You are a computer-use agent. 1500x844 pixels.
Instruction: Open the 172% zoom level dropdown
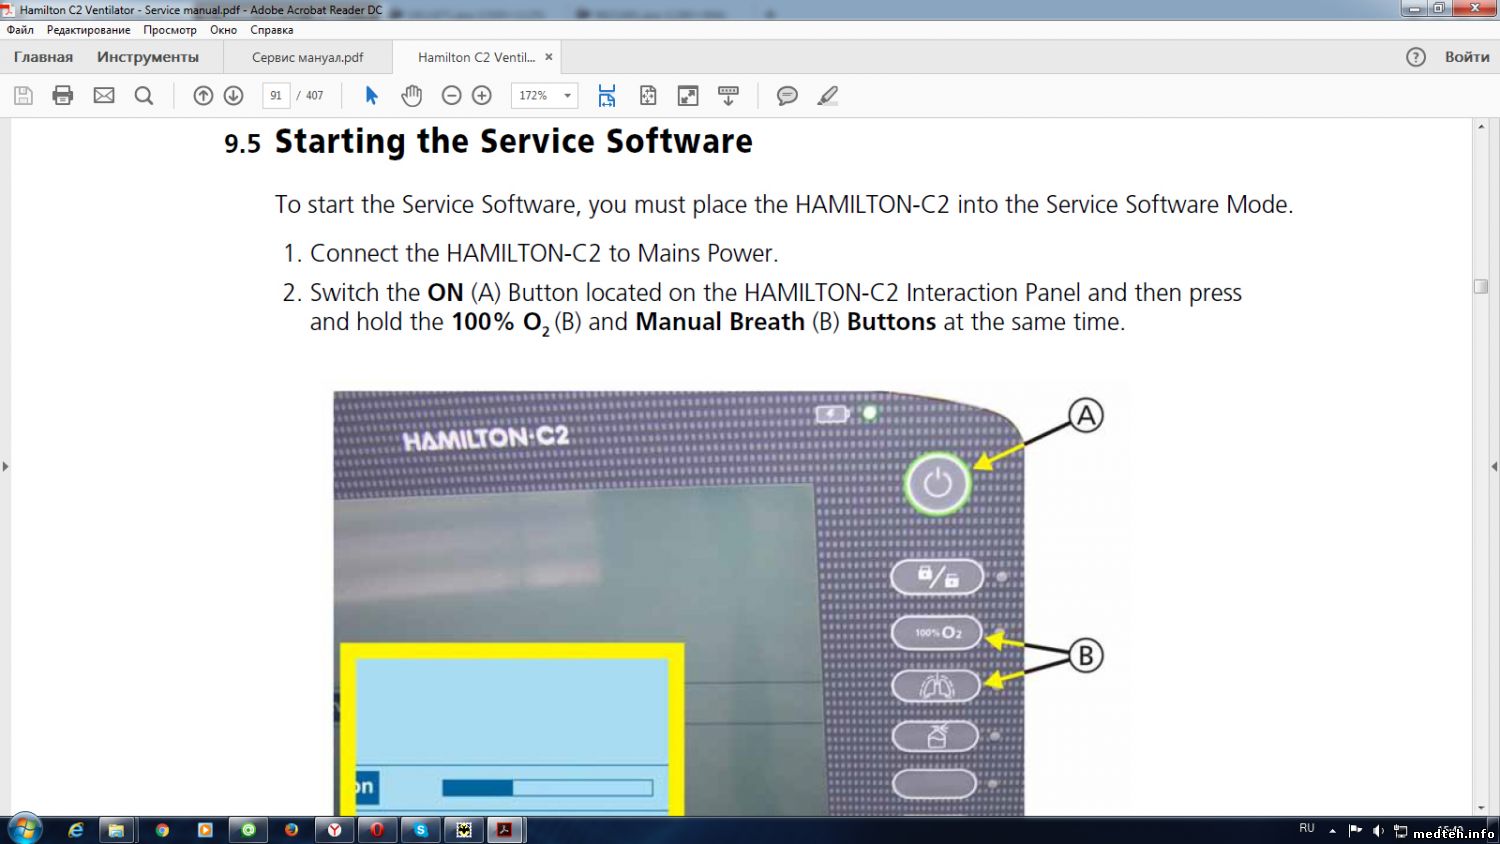[x=567, y=96]
